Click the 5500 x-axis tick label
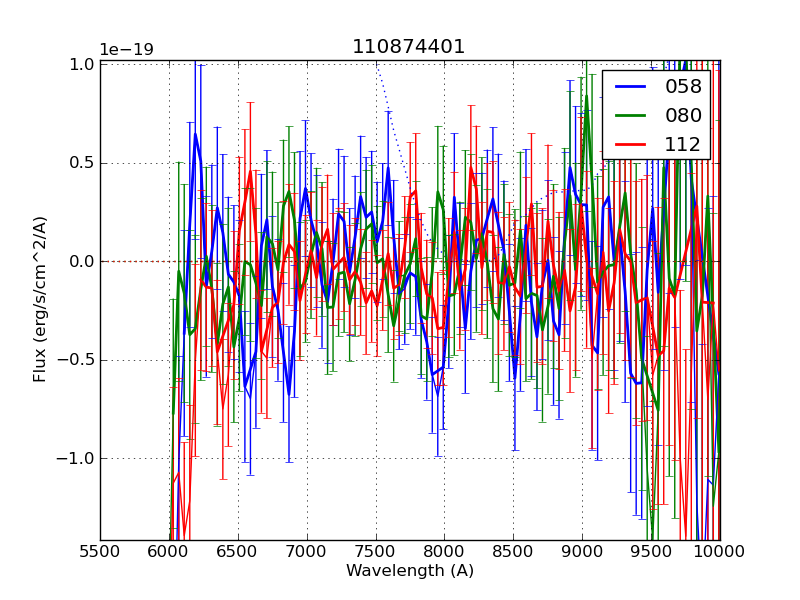800x600 pixels. 100,550
